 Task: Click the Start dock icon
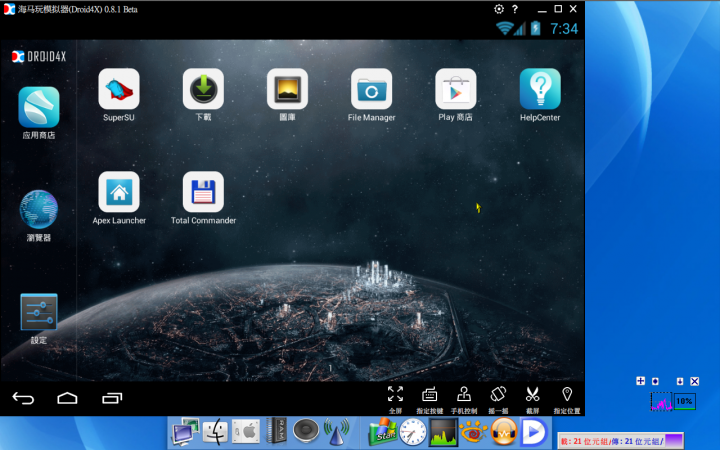click(x=382, y=432)
